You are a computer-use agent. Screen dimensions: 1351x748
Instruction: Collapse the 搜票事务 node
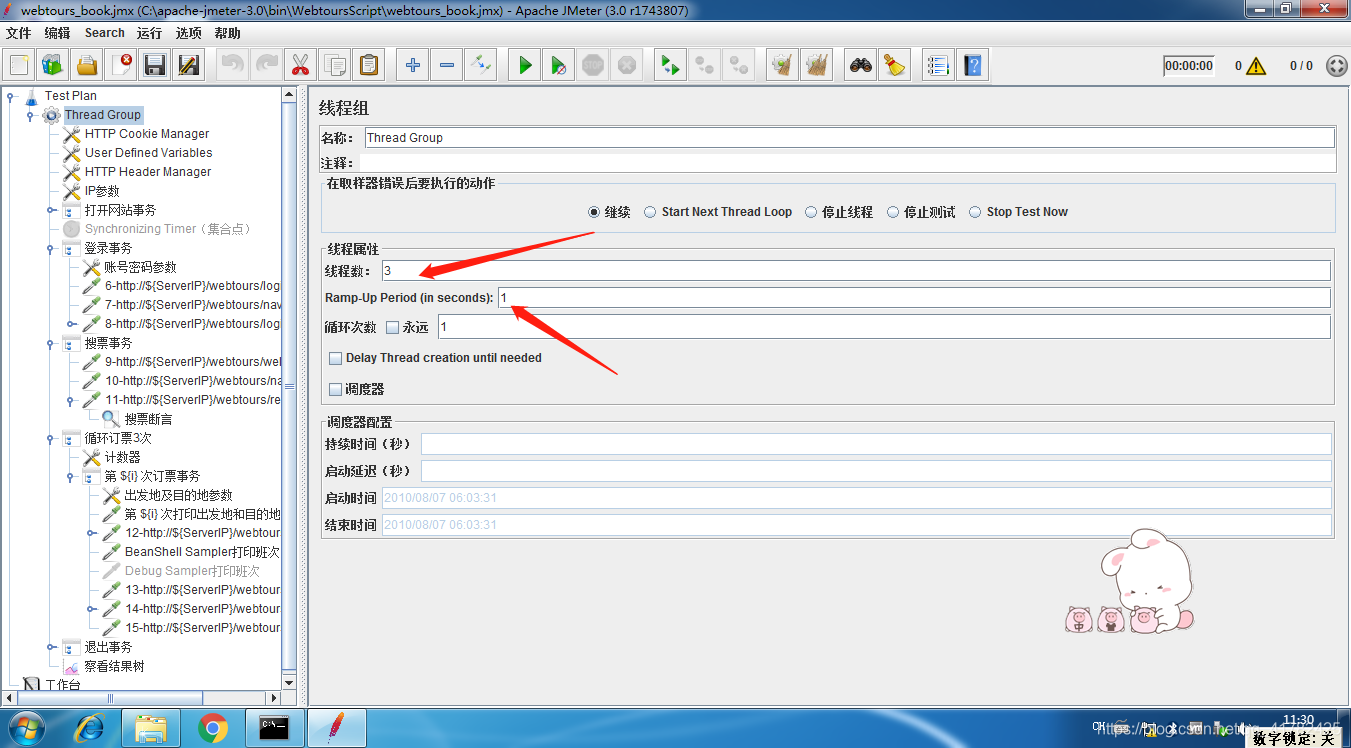coord(51,344)
